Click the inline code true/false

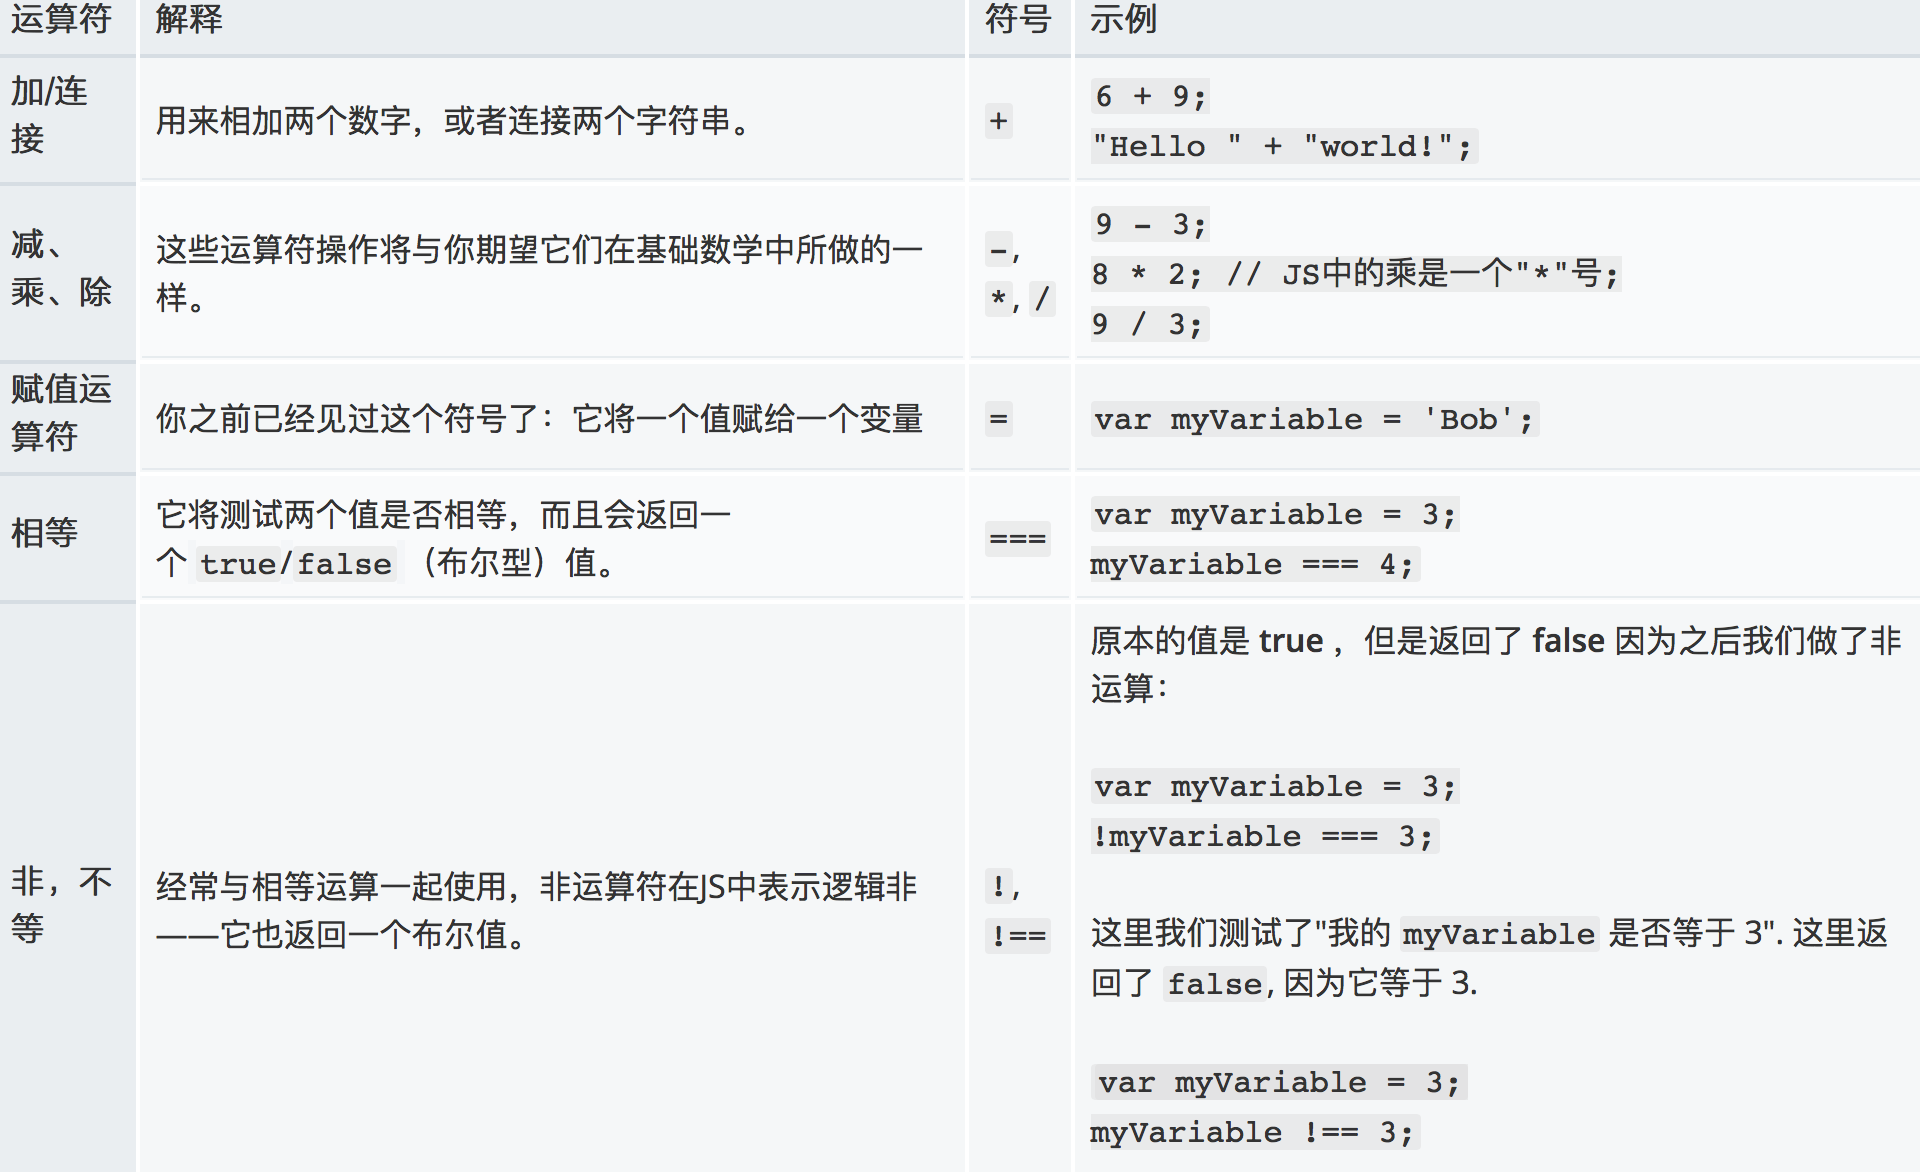296,564
